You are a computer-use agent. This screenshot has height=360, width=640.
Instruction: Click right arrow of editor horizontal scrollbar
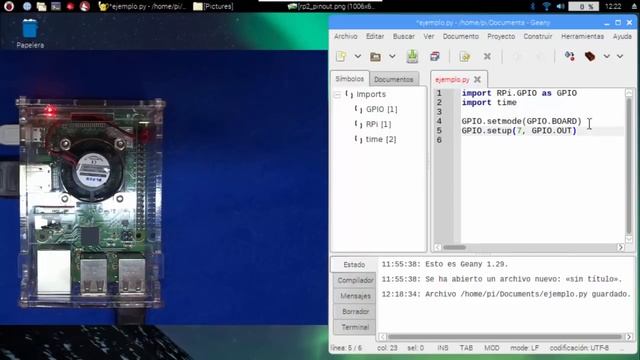click(x=620, y=247)
